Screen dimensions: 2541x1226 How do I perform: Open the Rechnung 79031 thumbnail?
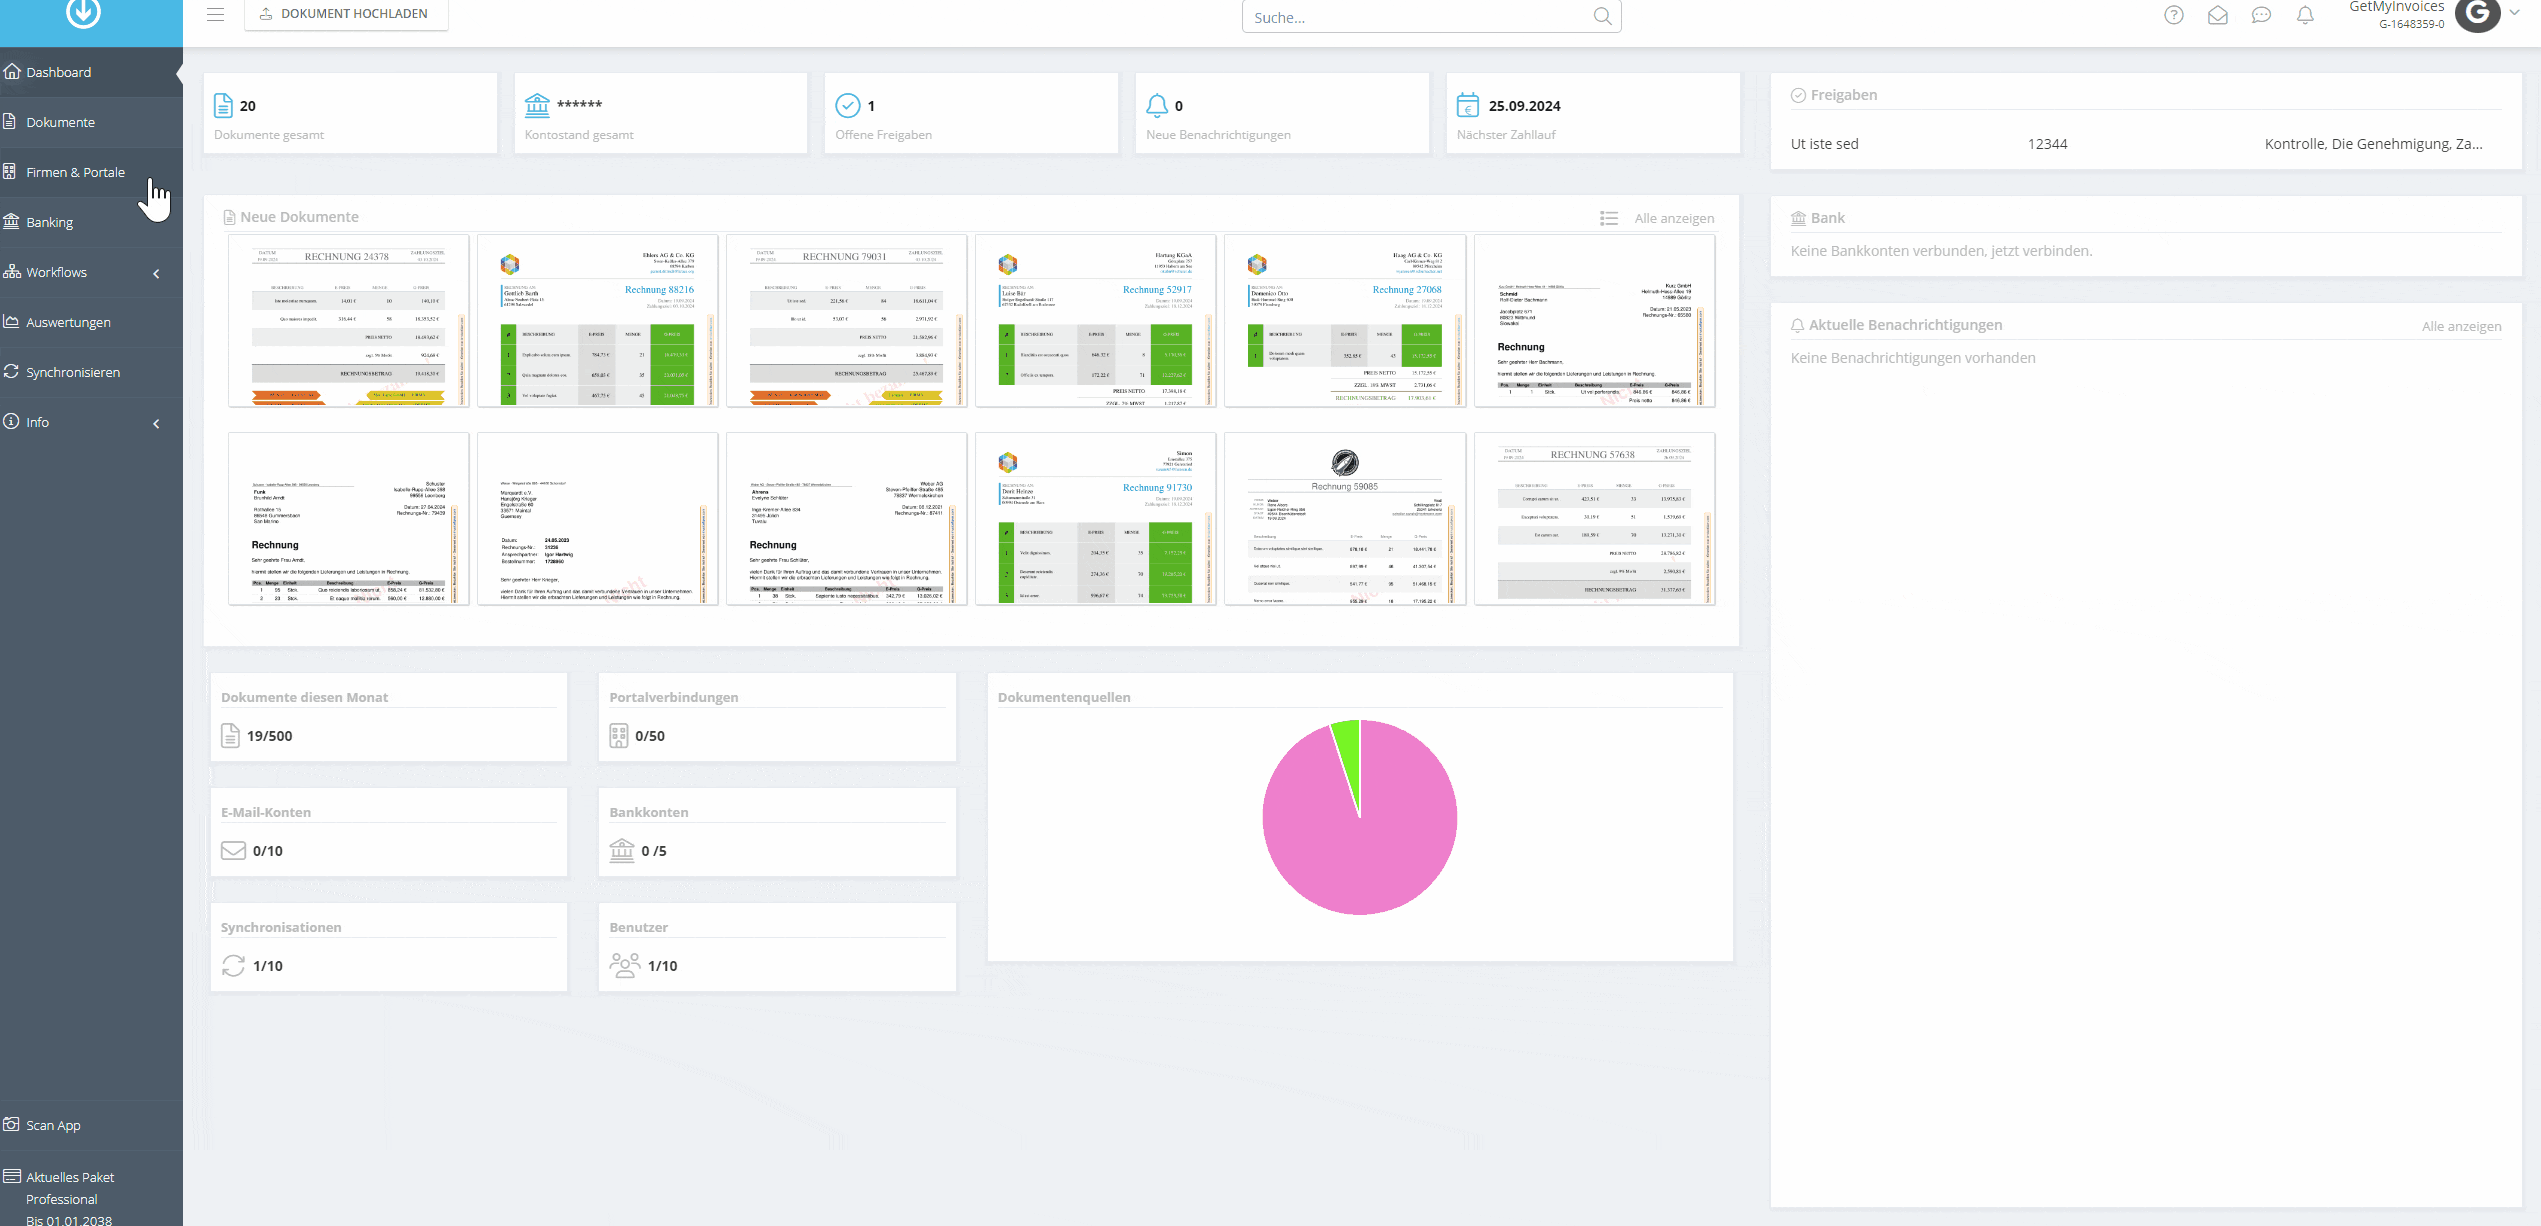point(846,321)
